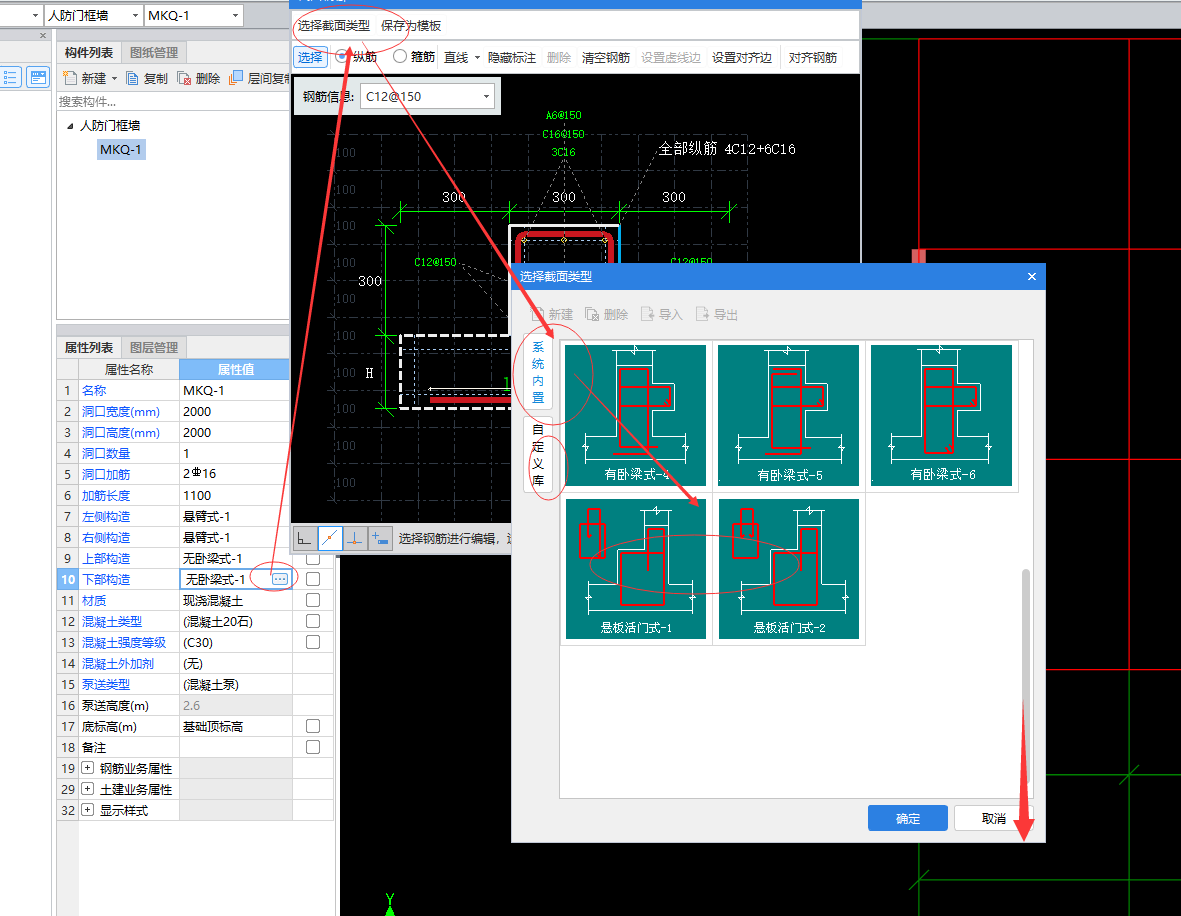Expand the 土建业务属性 group
The image size is (1181, 916).
coord(87,789)
